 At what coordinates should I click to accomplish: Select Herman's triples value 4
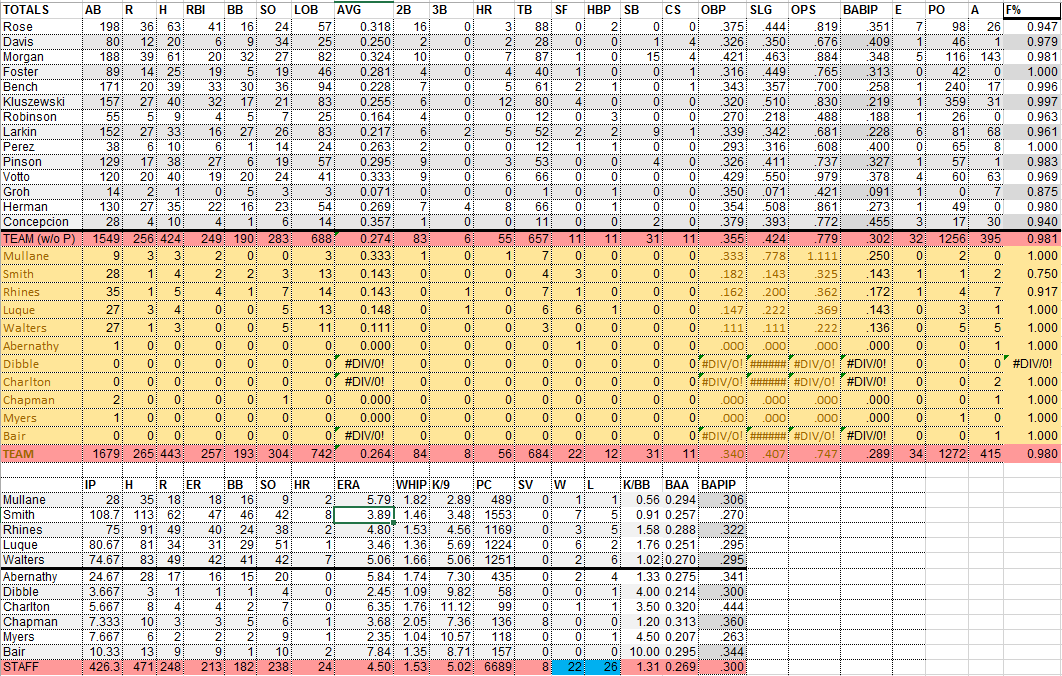click(451, 207)
